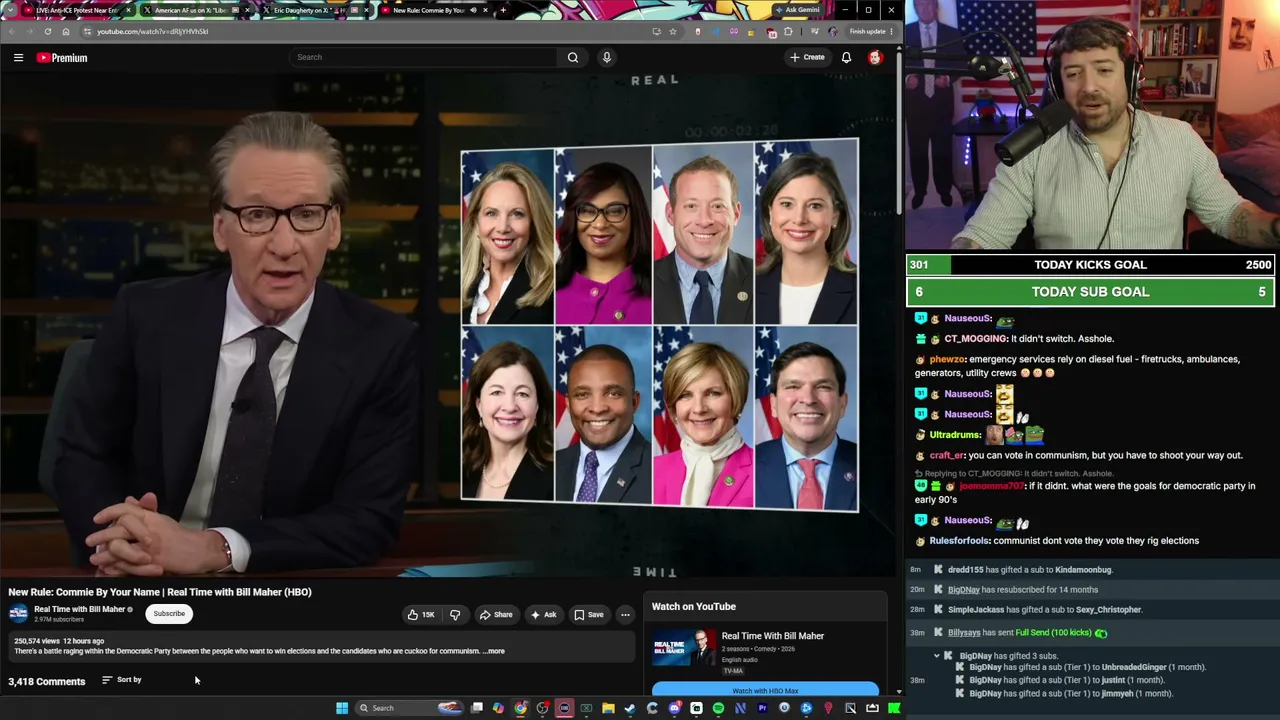Click the TODAY SUB GOAL progress bar

[1090, 292]
